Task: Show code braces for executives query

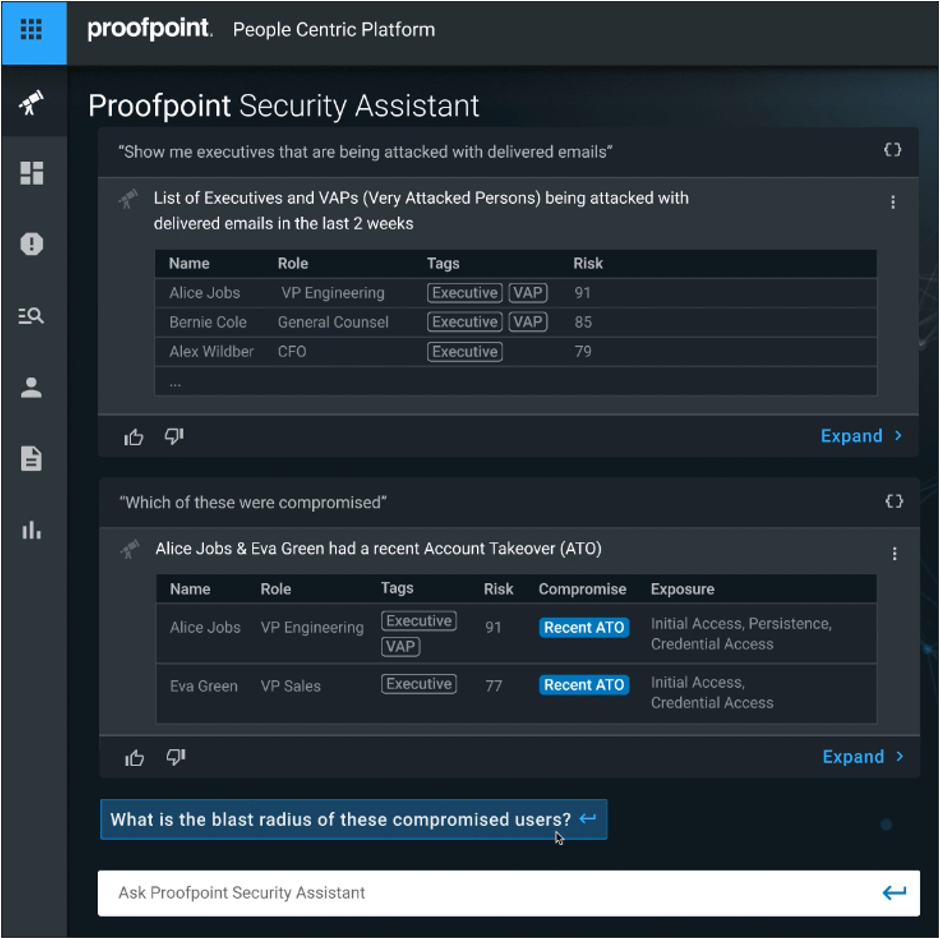Action: [893, 150]
